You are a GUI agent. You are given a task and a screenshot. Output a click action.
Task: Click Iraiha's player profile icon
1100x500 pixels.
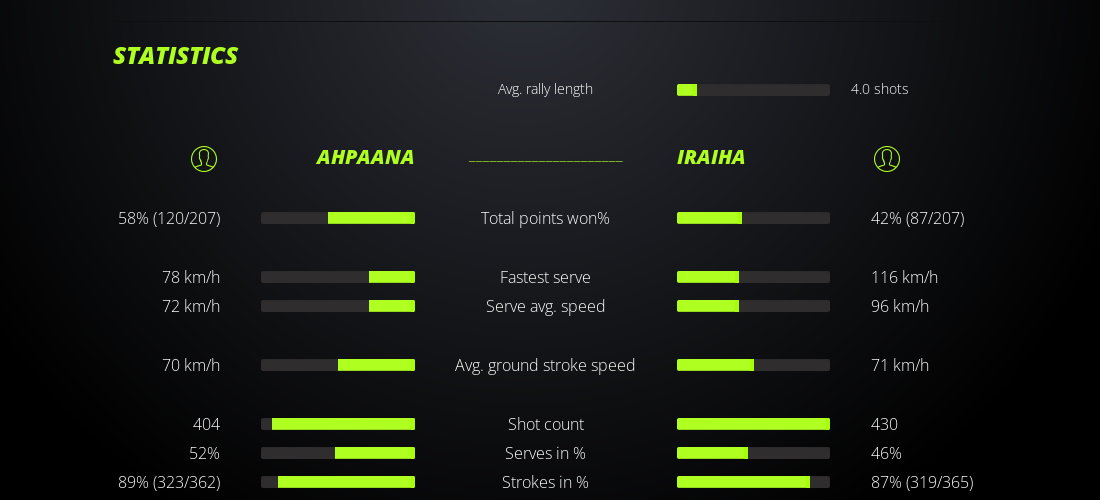click(887, 159)
